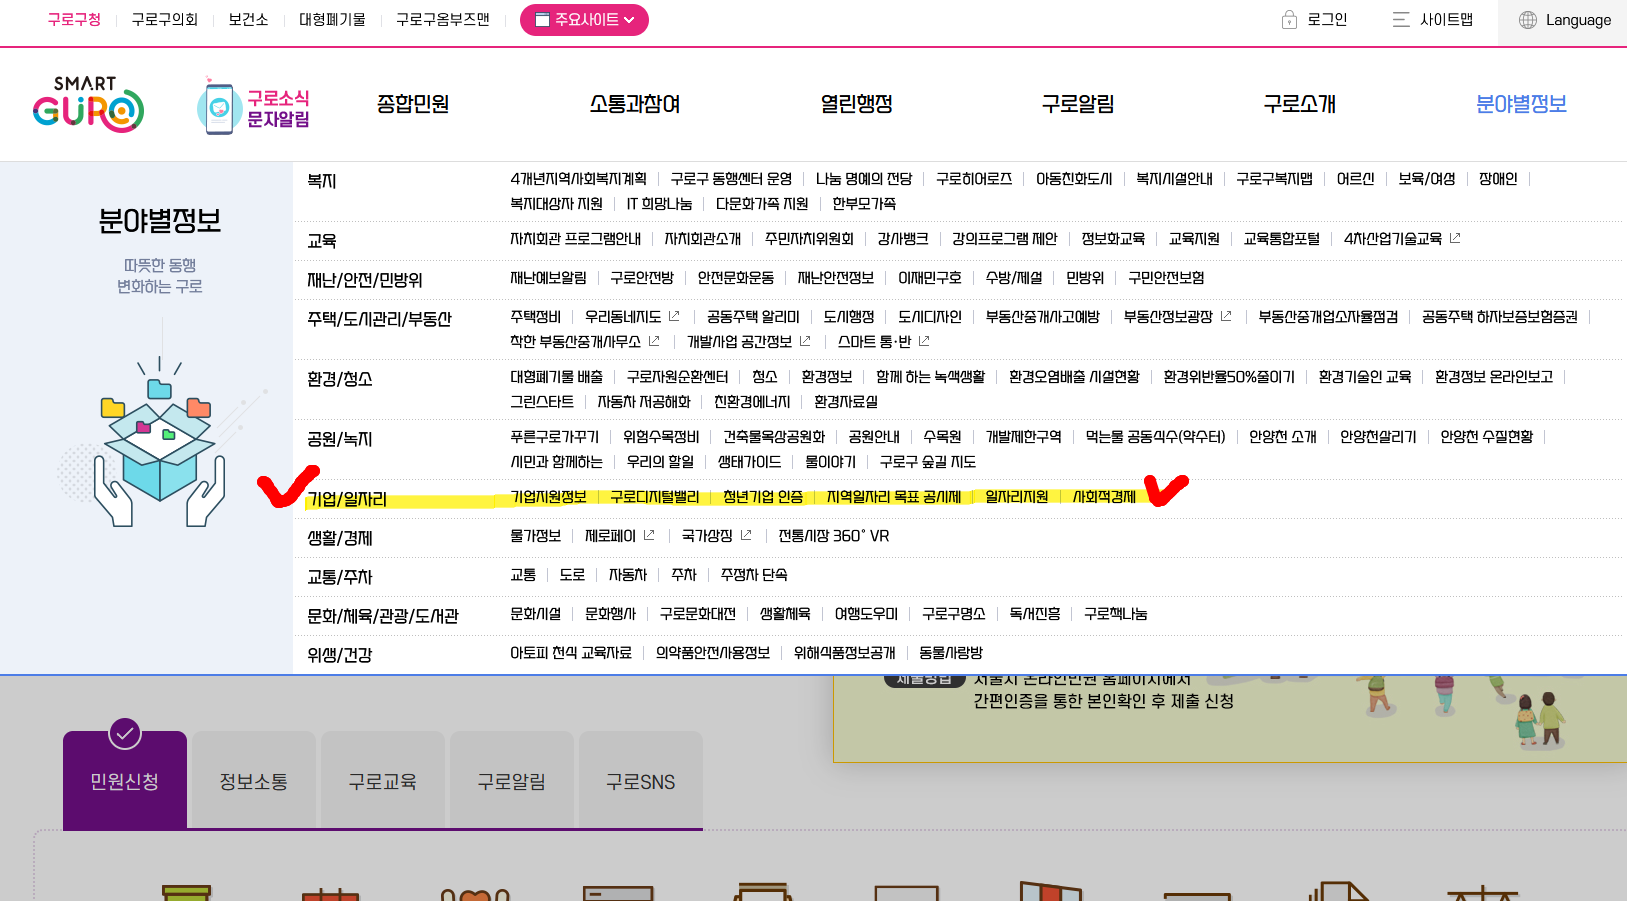This screenshot has width=1627, height=901.
Task: Click the external-link icon after 스마트 통·반
Action: coord(924,341)
